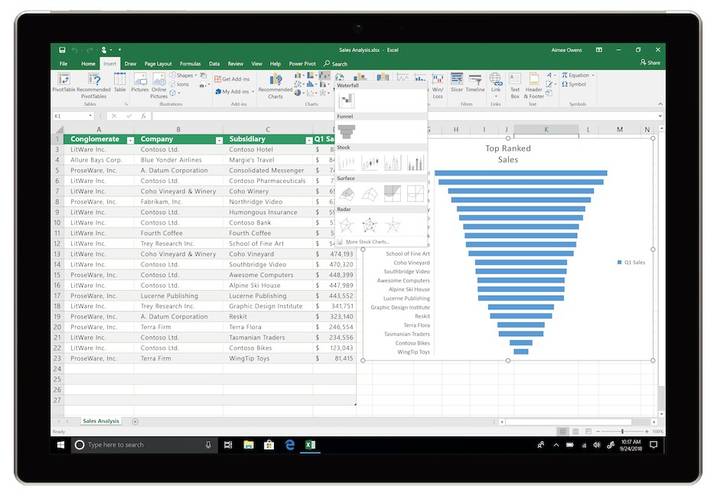Click the Top Ranked Sales chart title

[x=508, y=154]
